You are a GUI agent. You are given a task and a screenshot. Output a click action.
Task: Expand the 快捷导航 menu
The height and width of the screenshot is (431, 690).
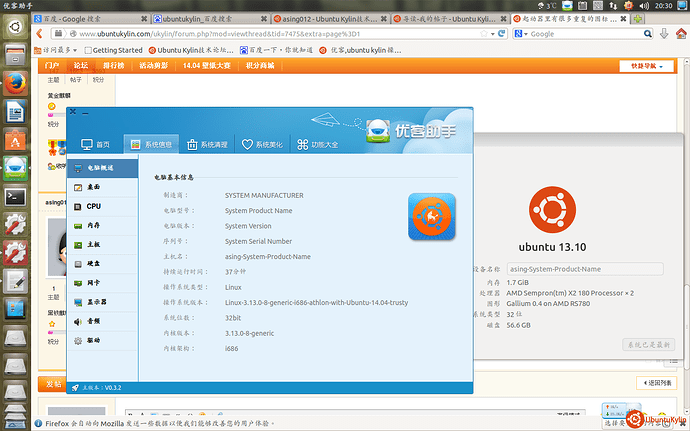[646, 66]
